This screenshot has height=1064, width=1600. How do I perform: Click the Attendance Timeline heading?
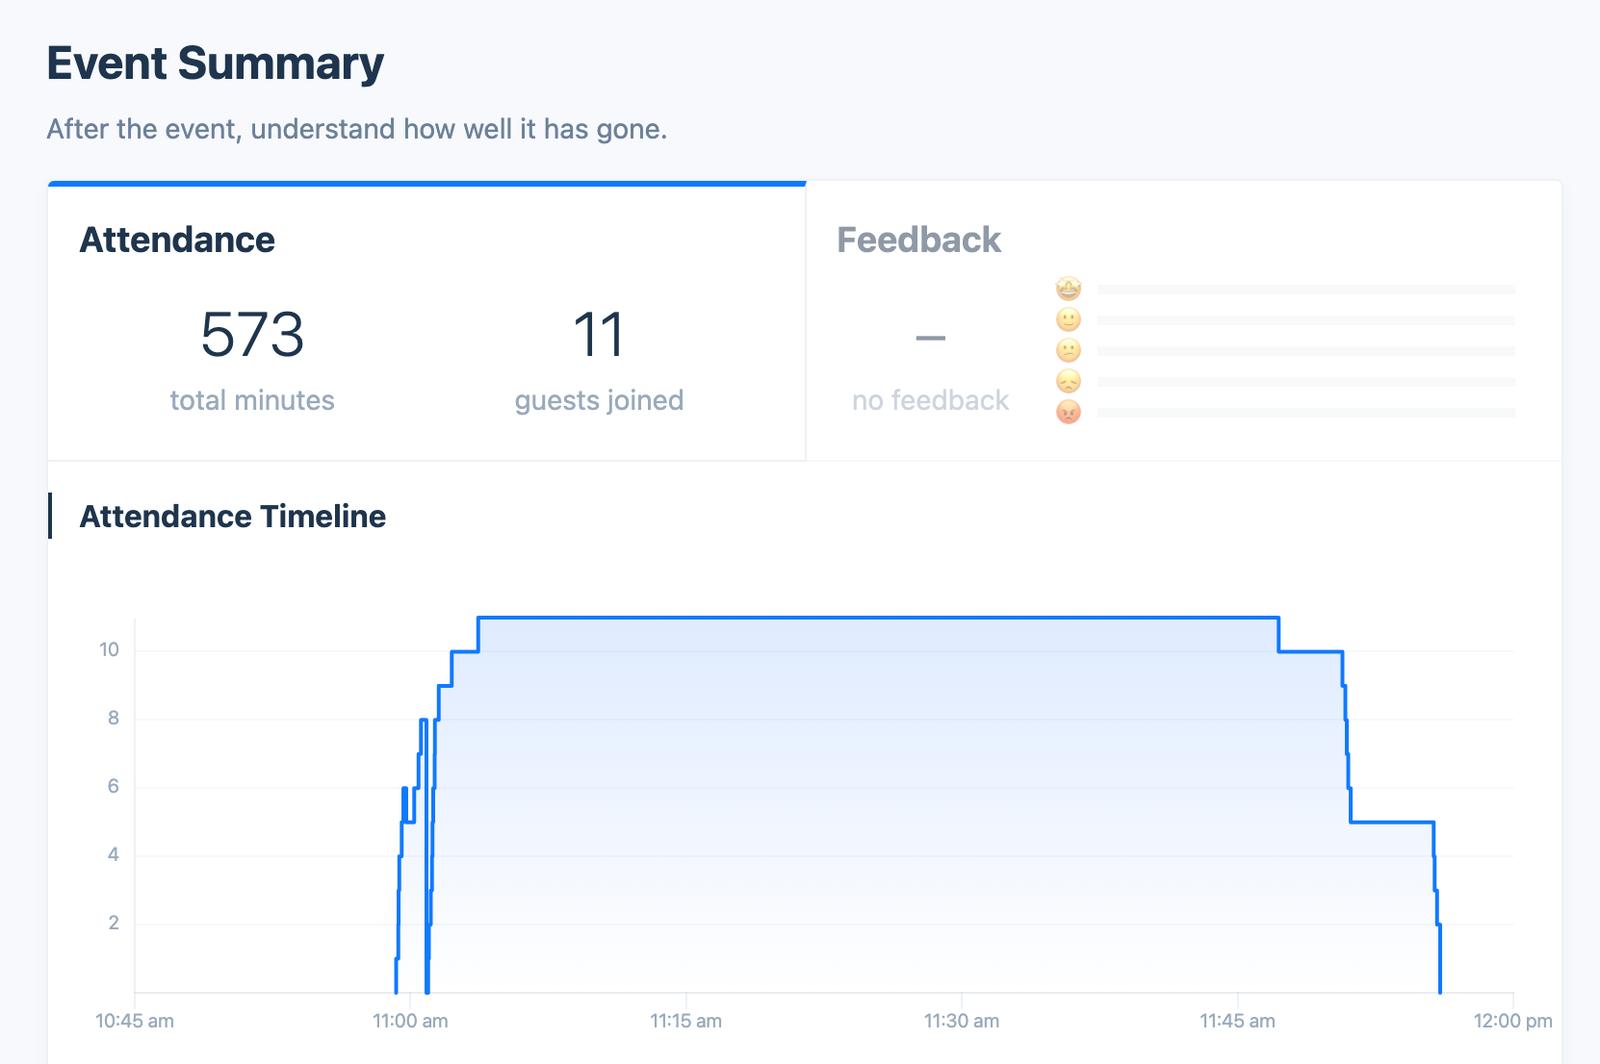[232, 516]
